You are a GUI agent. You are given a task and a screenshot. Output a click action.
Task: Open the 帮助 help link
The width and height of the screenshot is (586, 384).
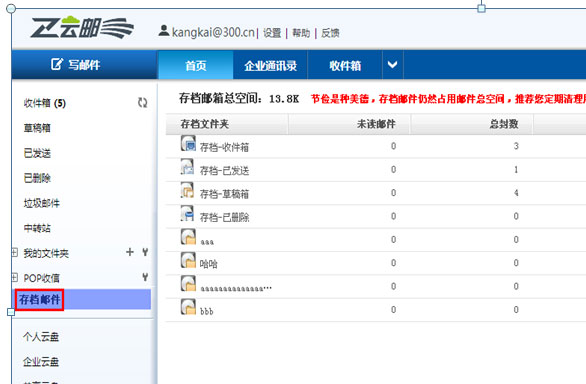301,33
